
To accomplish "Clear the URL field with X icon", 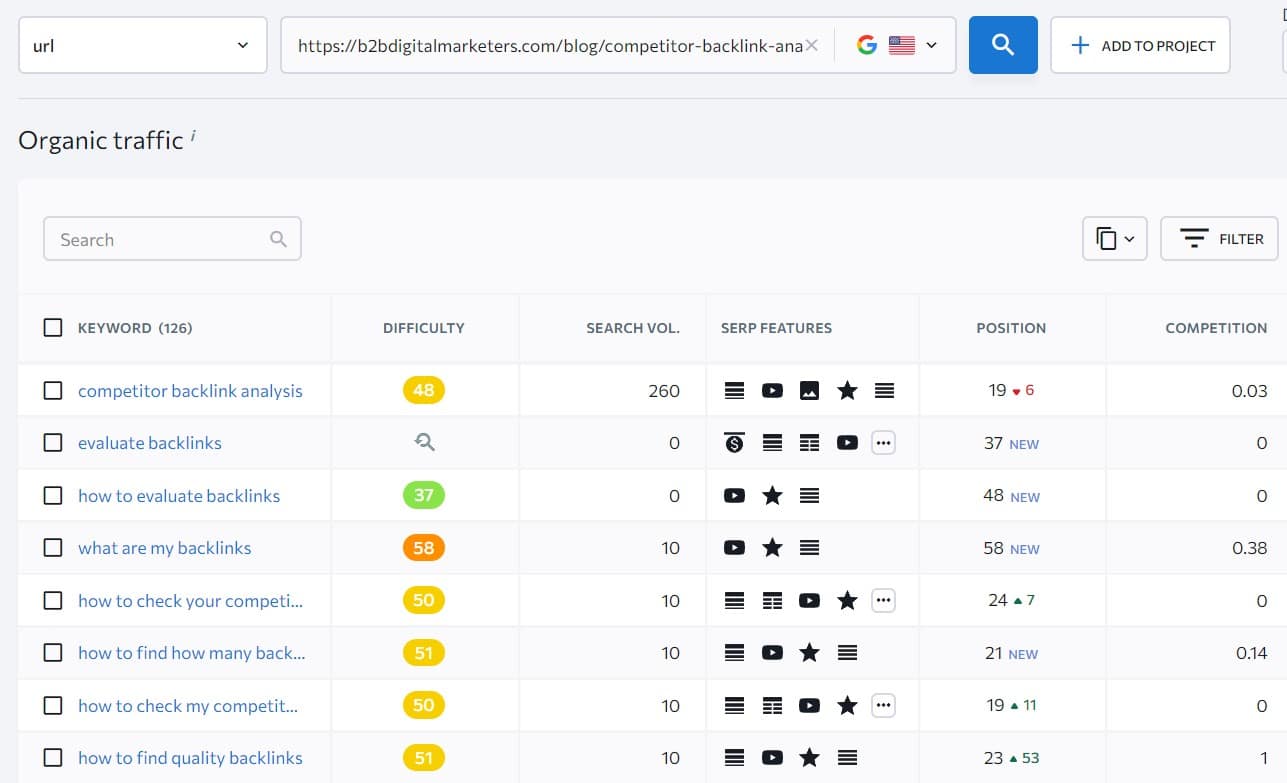I will coord(812,45).
